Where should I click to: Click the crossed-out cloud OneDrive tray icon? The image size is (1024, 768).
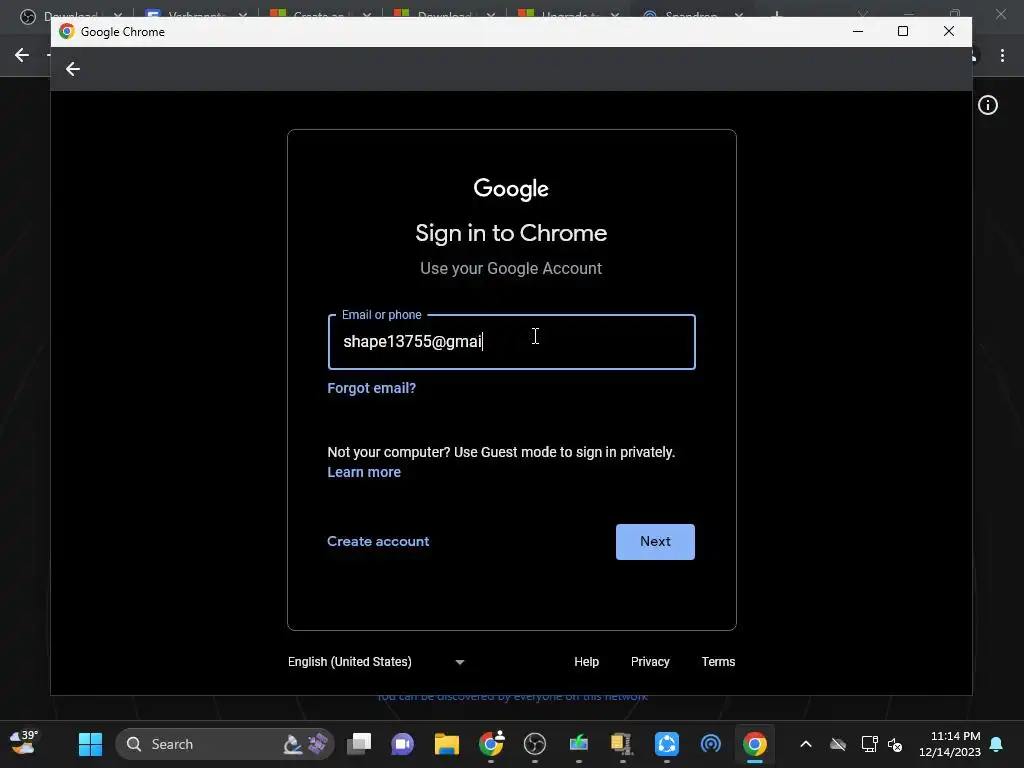(x=838, y=744)
